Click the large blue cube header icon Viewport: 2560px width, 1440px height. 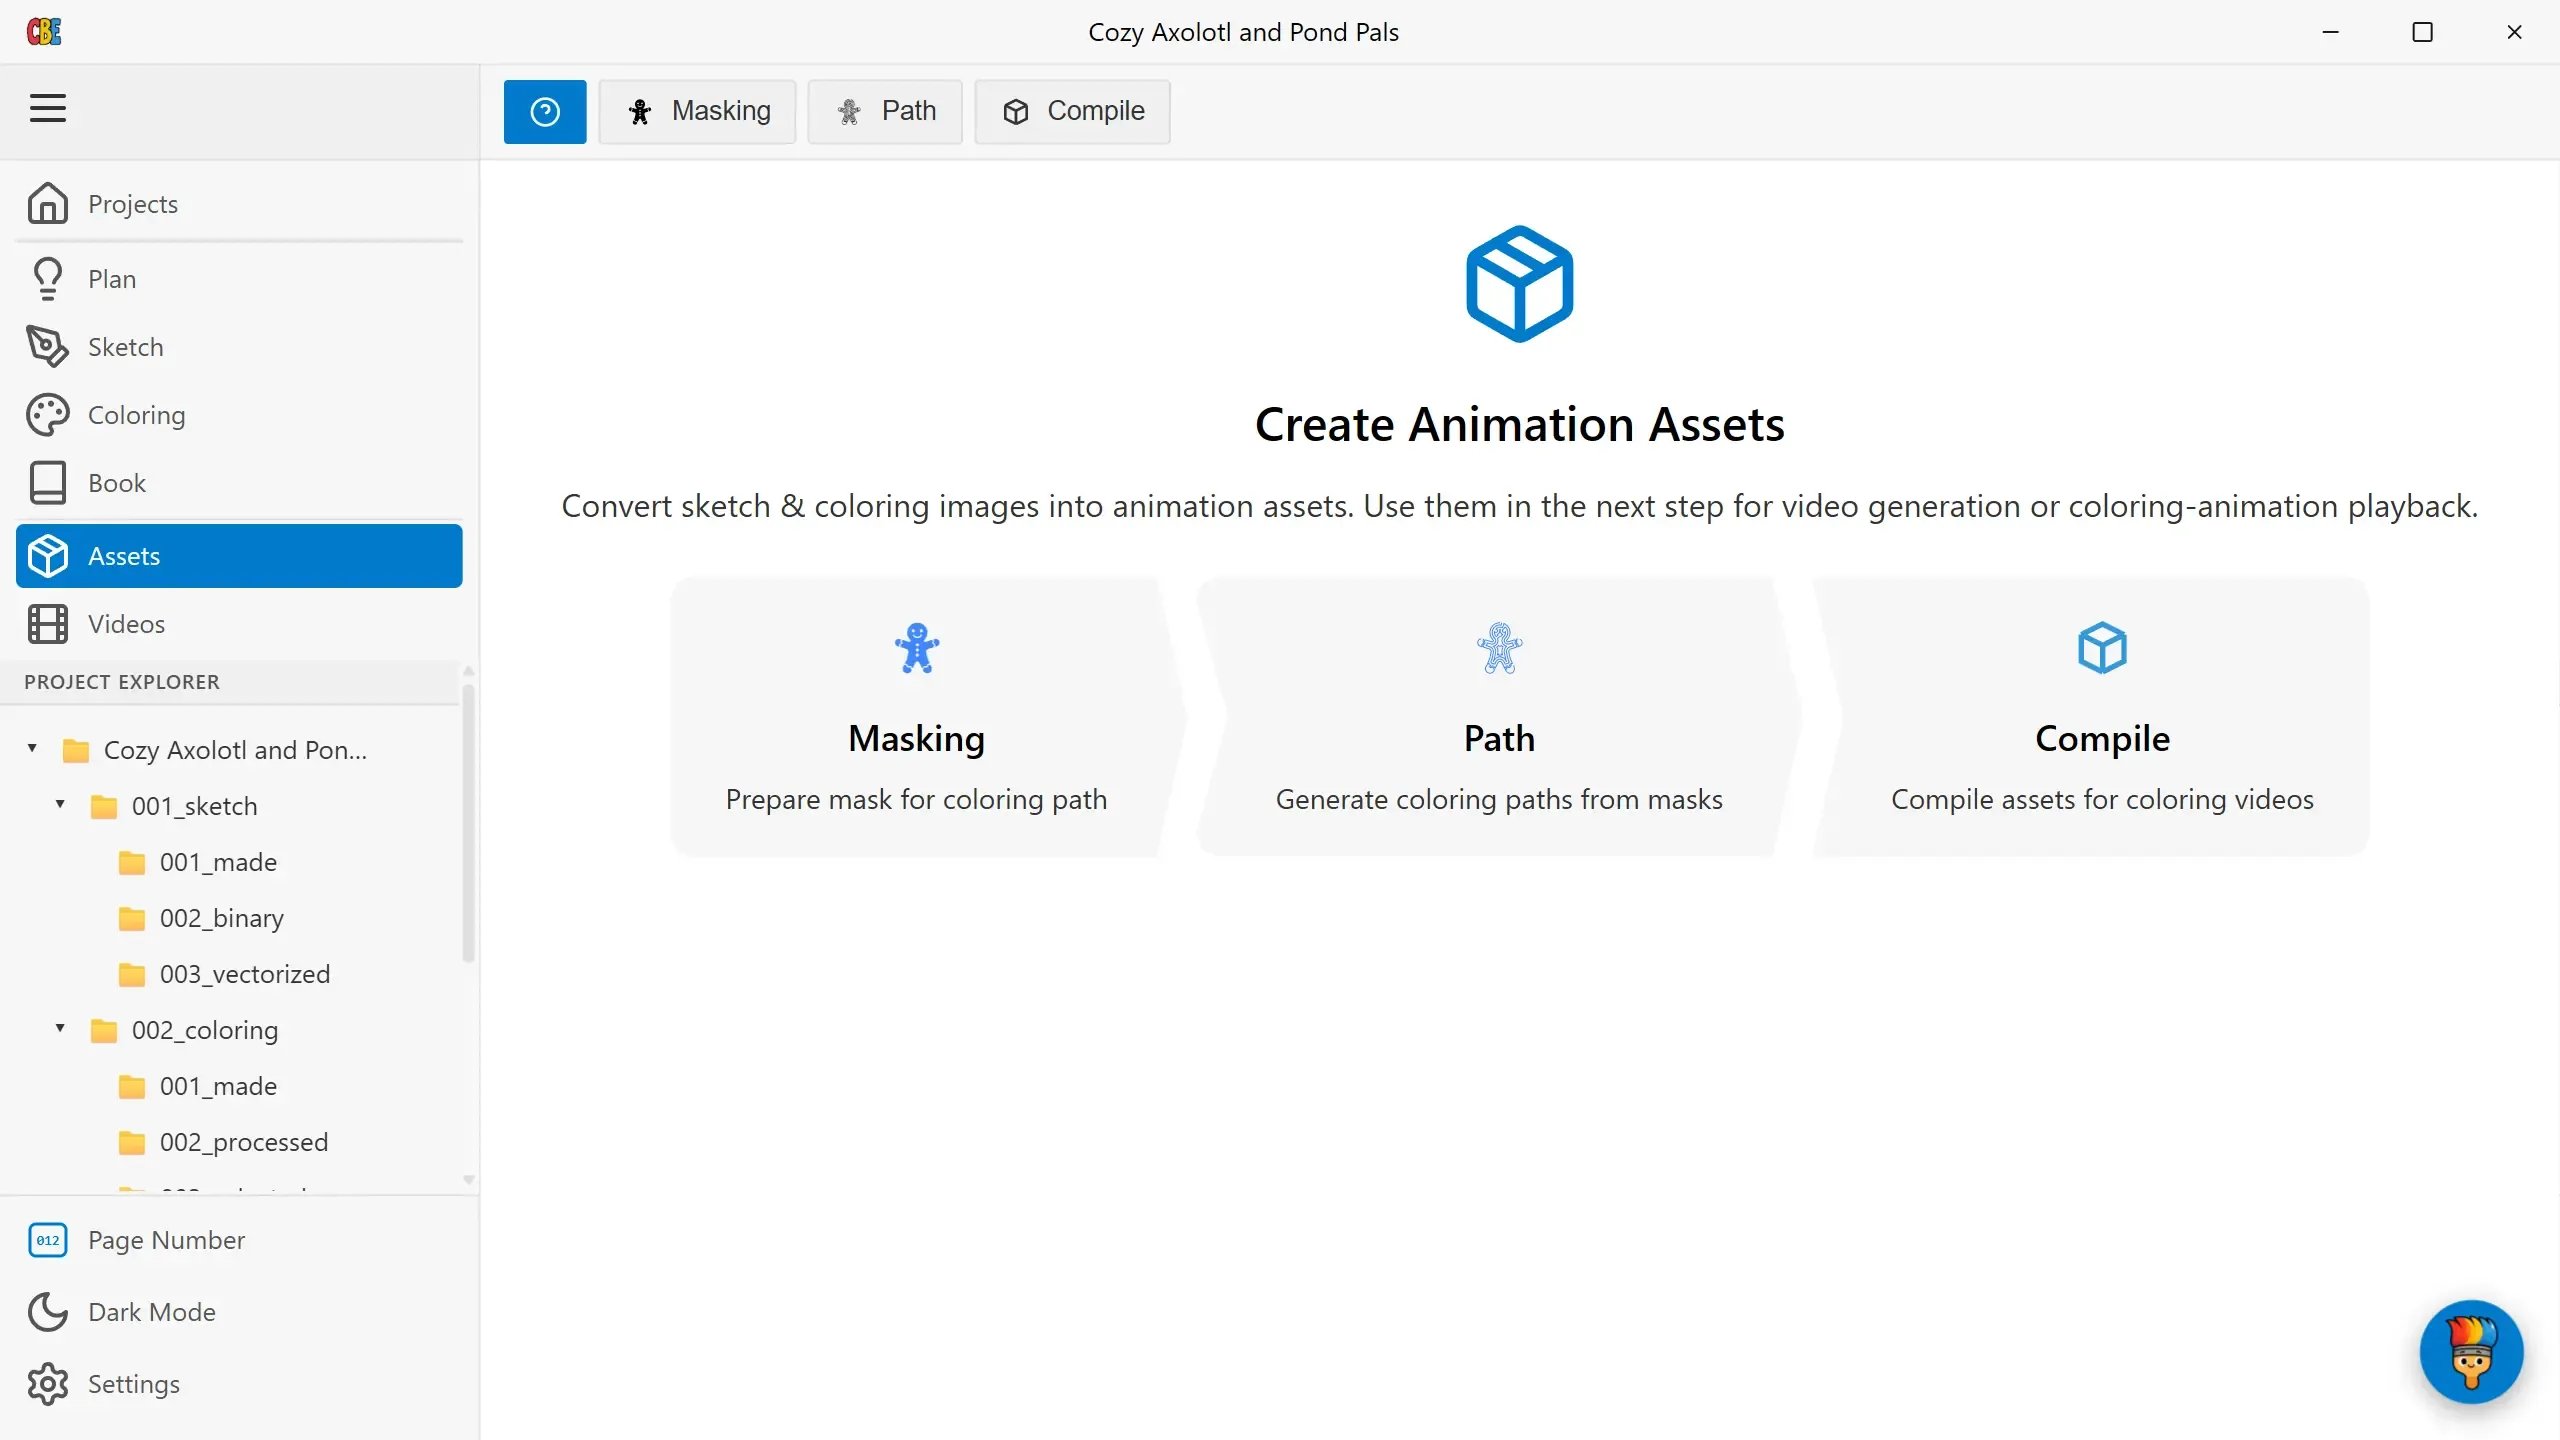[1519, 284]
